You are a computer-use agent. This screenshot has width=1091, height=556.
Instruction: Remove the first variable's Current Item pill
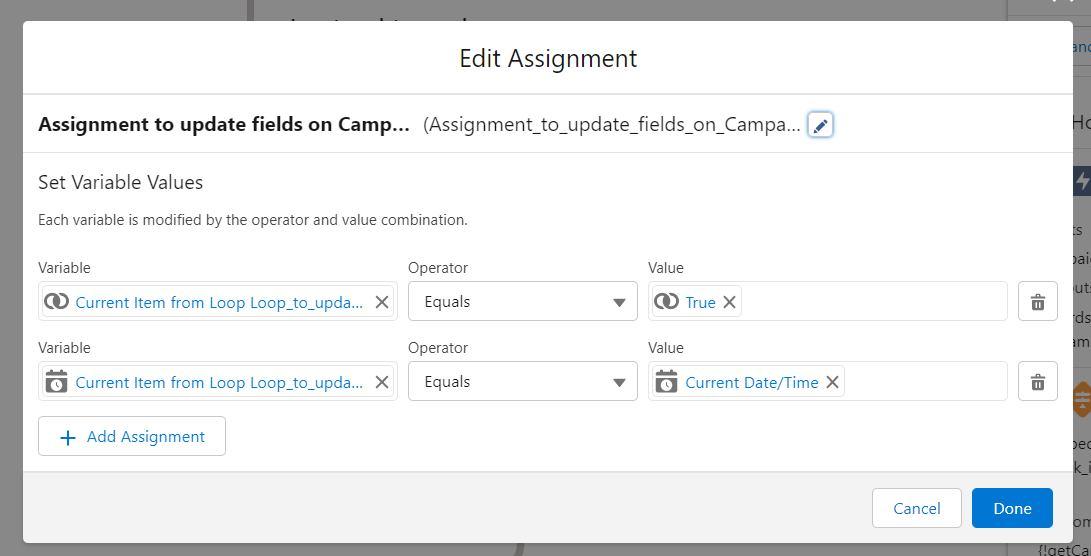(x=382, y=302)
